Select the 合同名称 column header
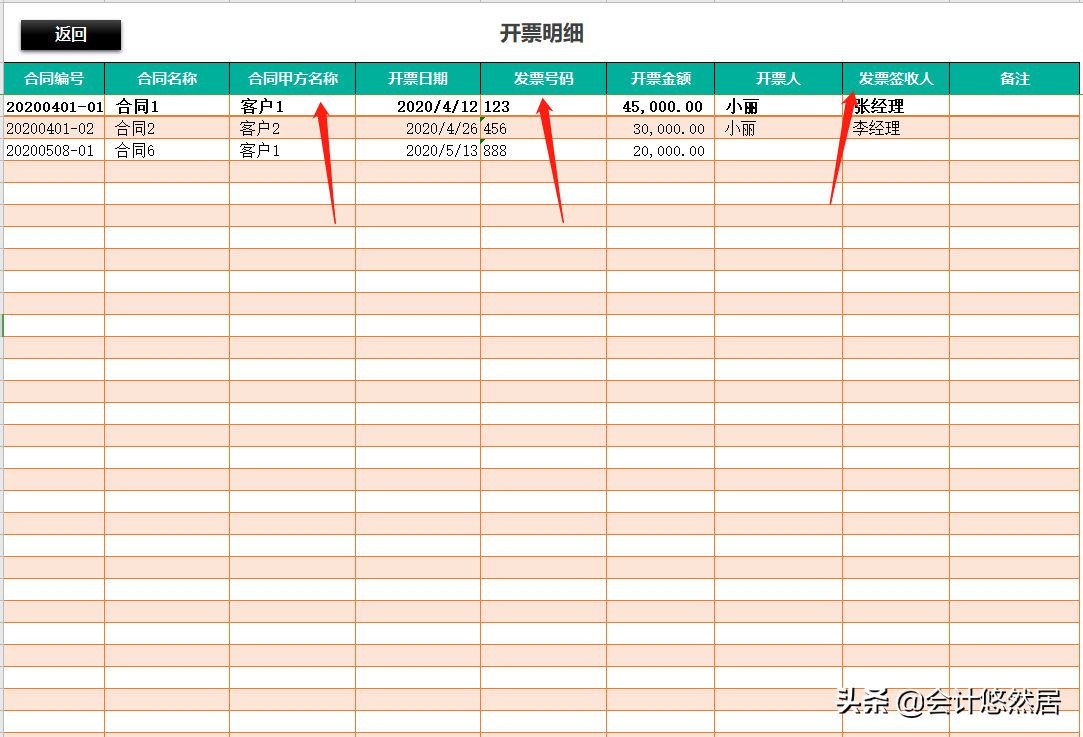 [x=166, y=78]
